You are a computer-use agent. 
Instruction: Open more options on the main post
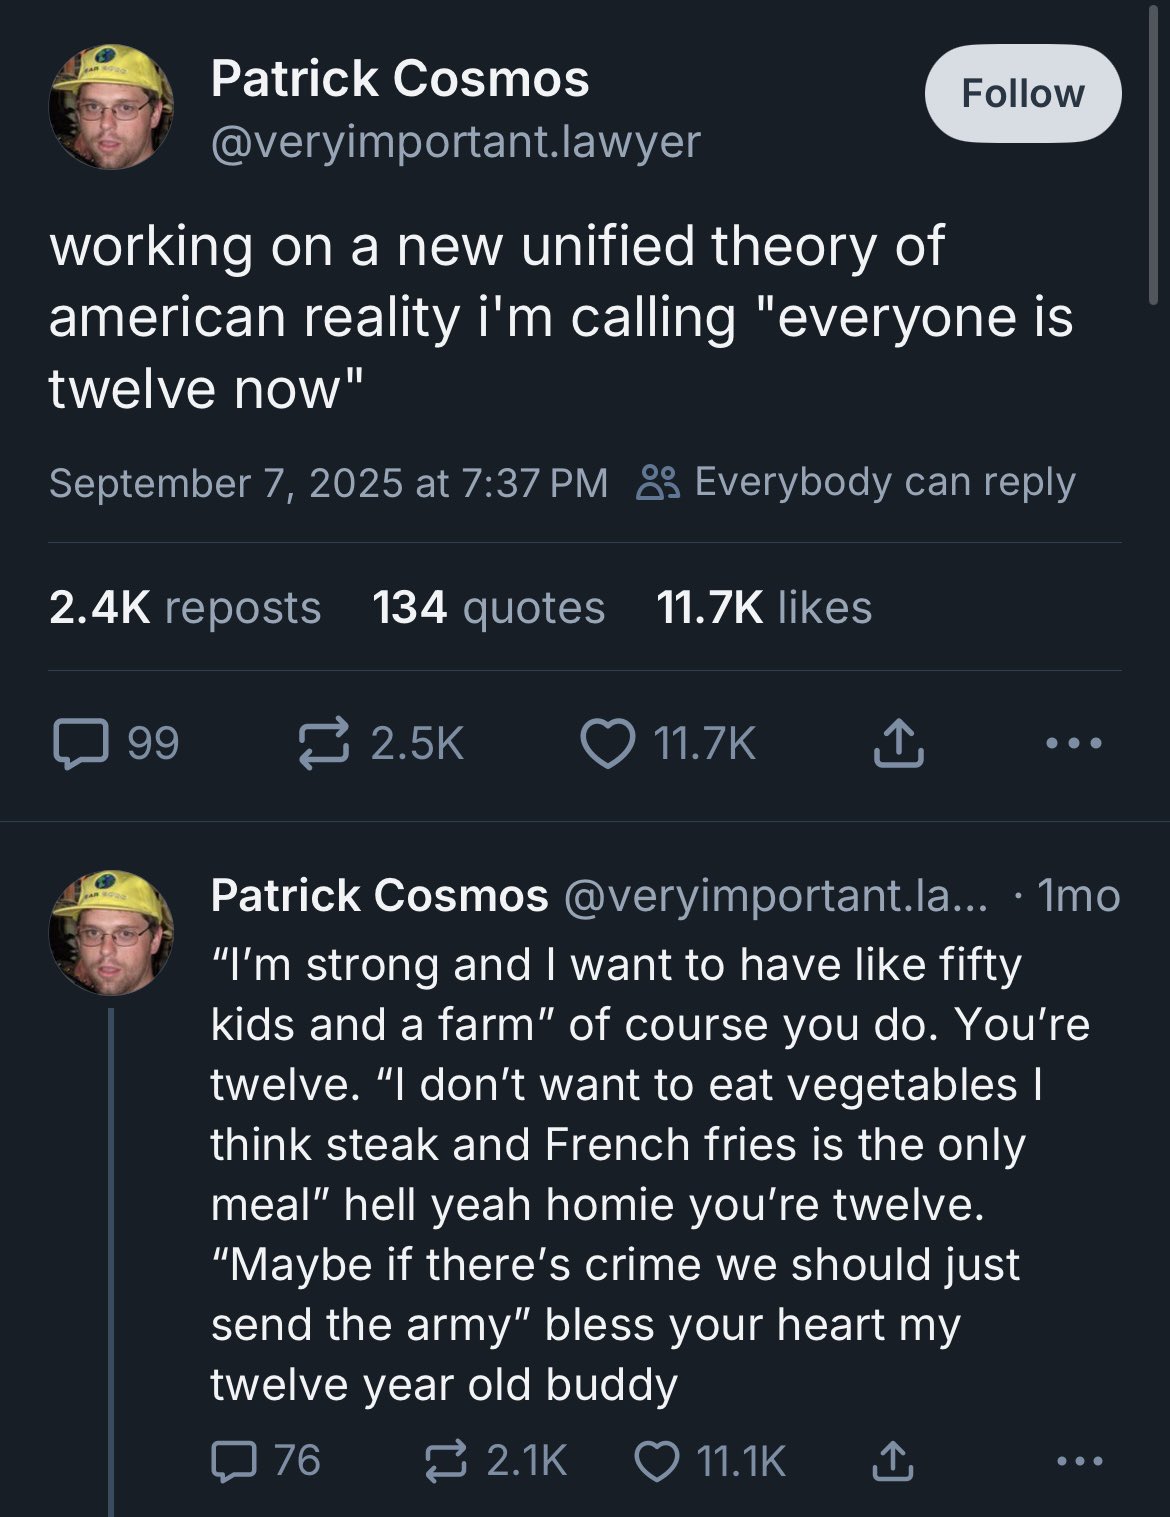pyautogui.click(x=1073, y=744)
